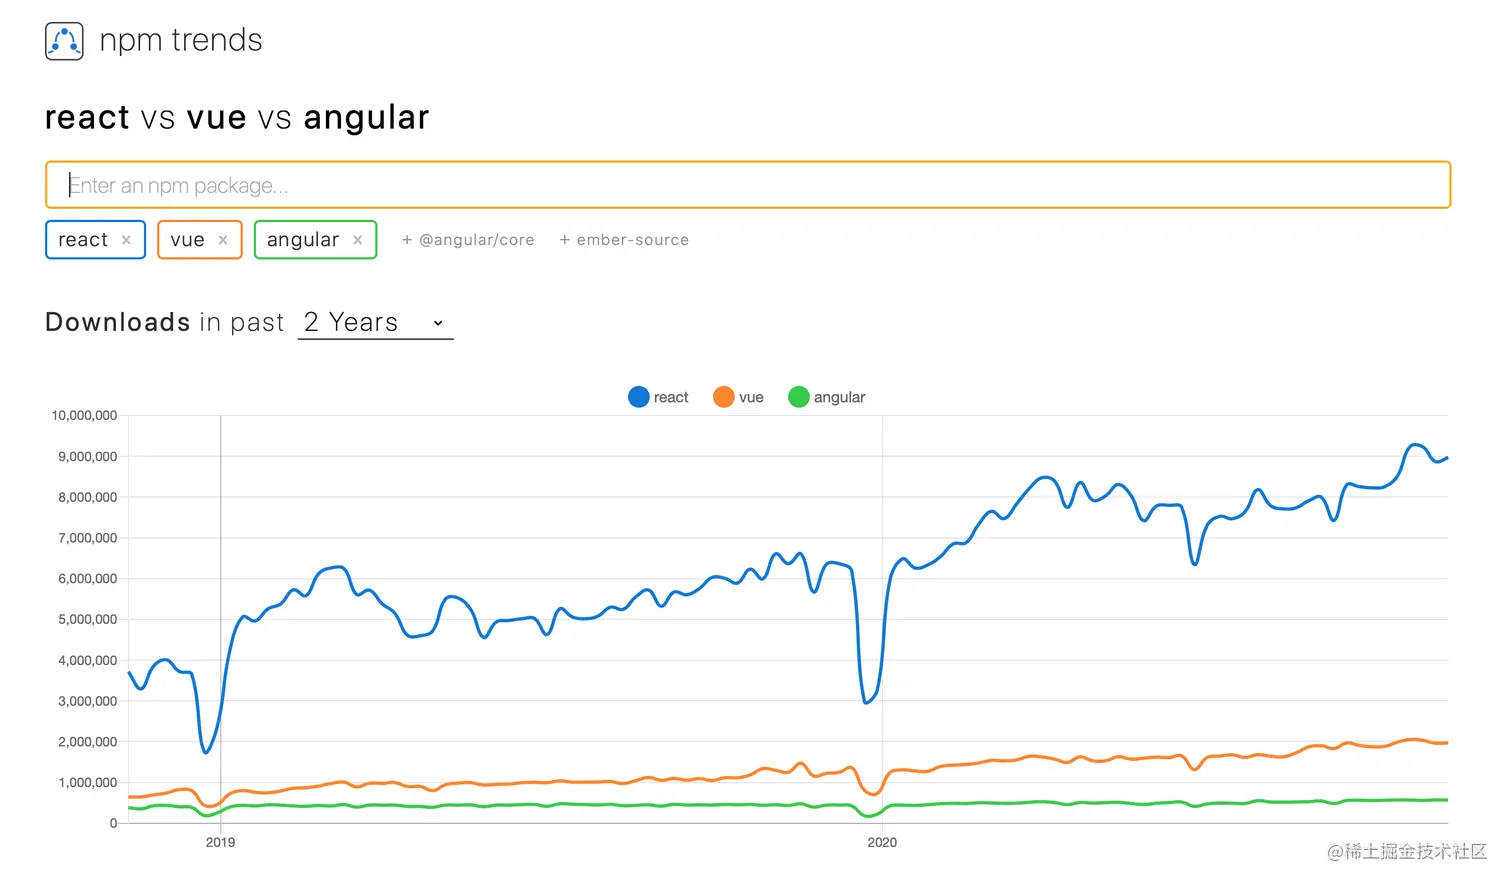Select the react package tag label
The width and height of the screenshot is (1512, 886).
point(83,240)
